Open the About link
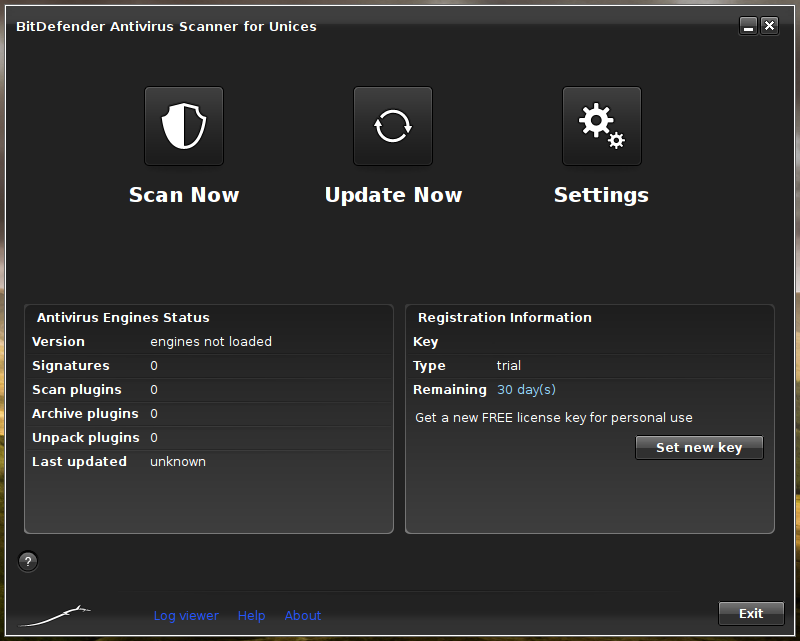 coord(303,615)
